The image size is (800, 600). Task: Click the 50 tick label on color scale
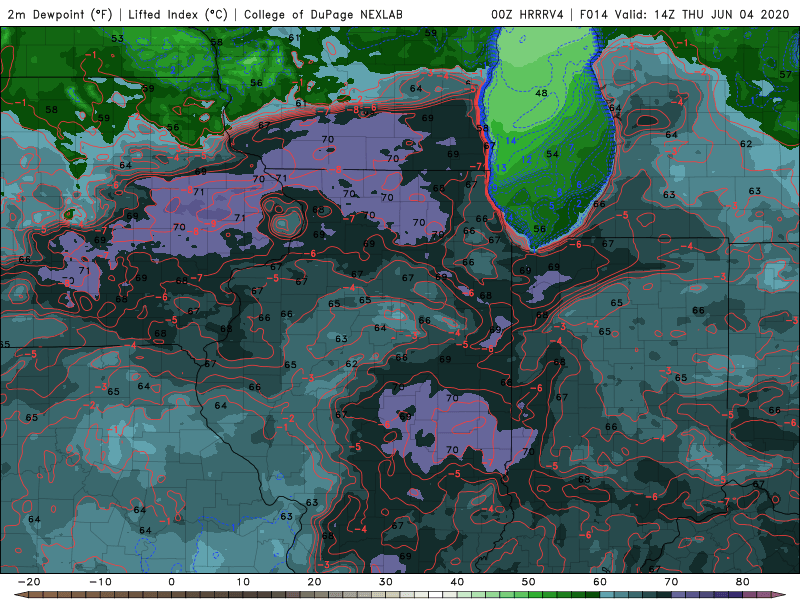click(x=529, y=582)
